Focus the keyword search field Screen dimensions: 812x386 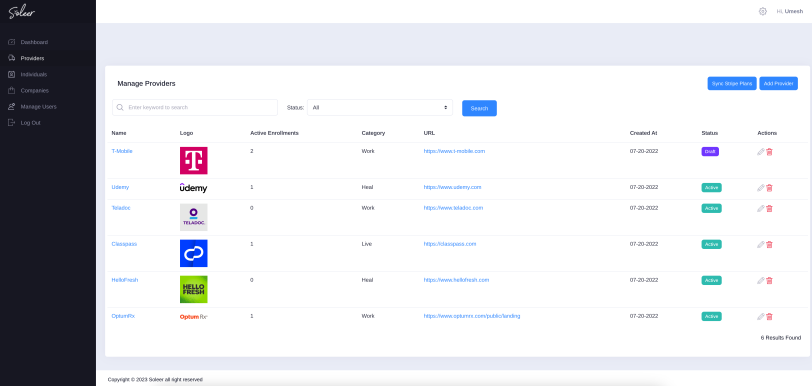coord(195,107)
